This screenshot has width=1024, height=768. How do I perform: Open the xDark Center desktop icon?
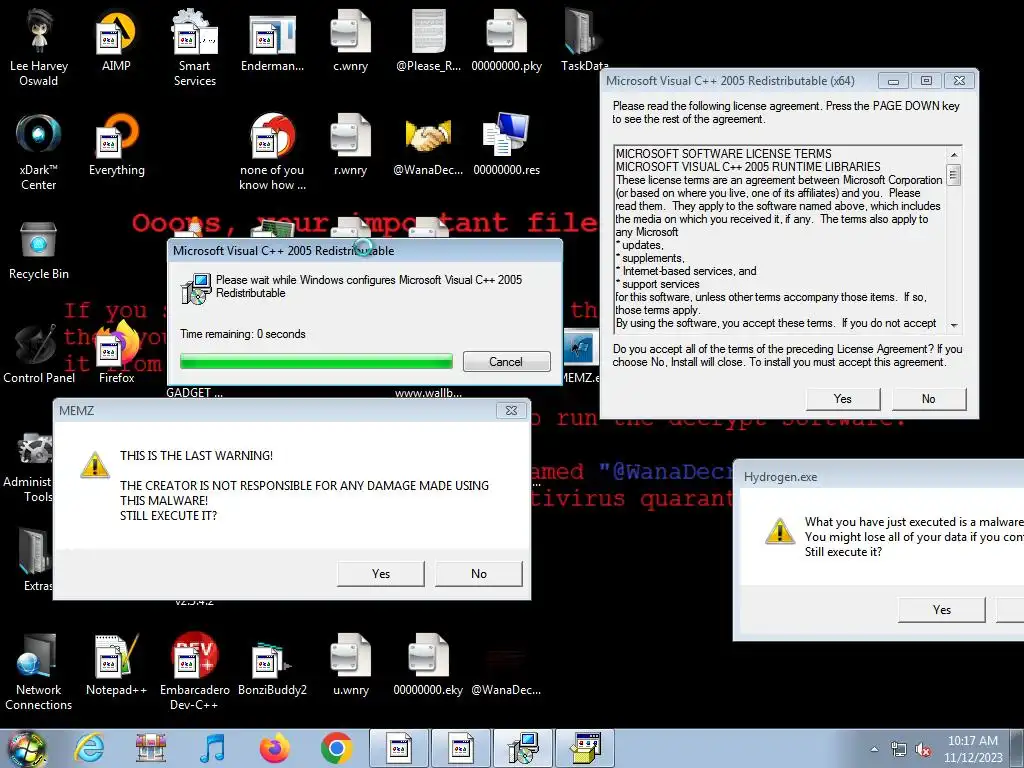coord(39,152)
